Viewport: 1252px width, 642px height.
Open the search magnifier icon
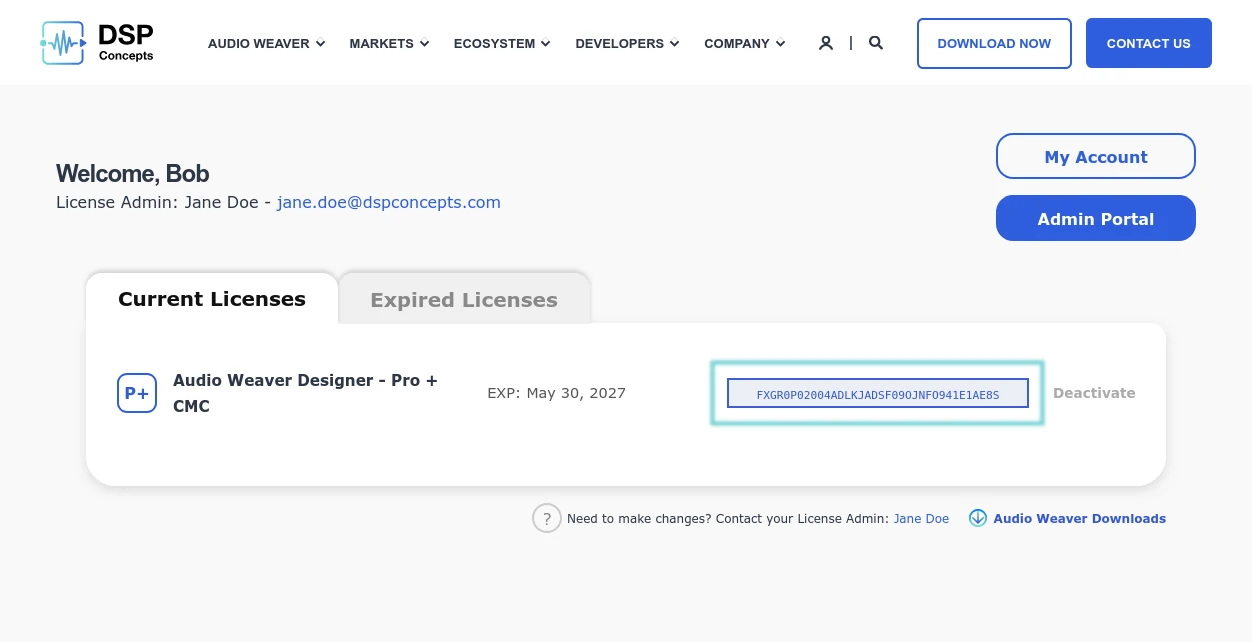pos(876,43)
